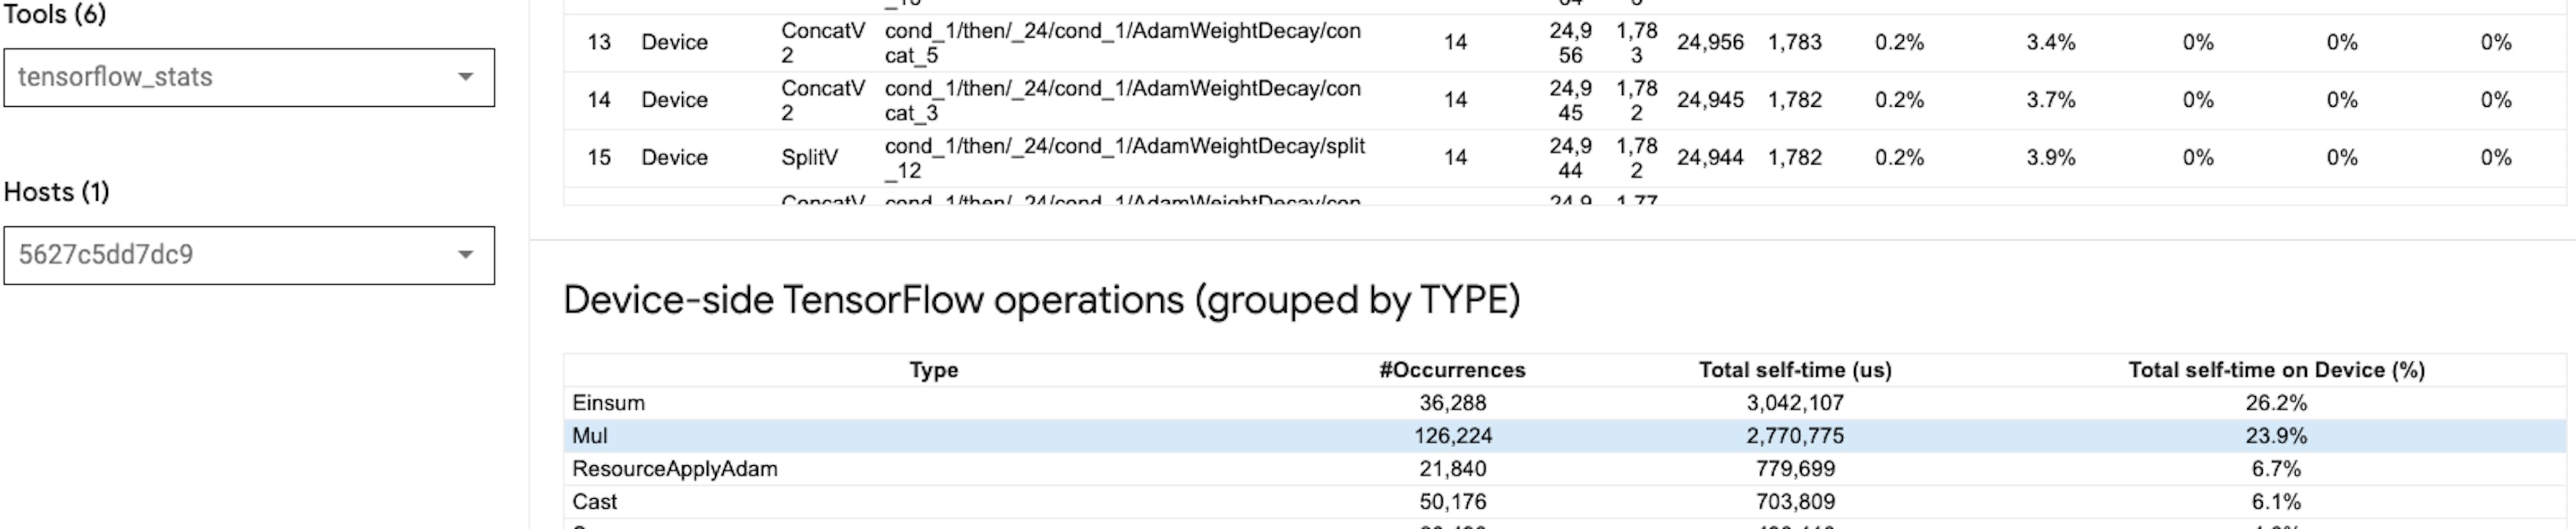Image resolution: width=2576 pixels, height=529 pixels.
Task: Click ResourceApplyAdam percentage 6.7%
Action: [2276, 469]
